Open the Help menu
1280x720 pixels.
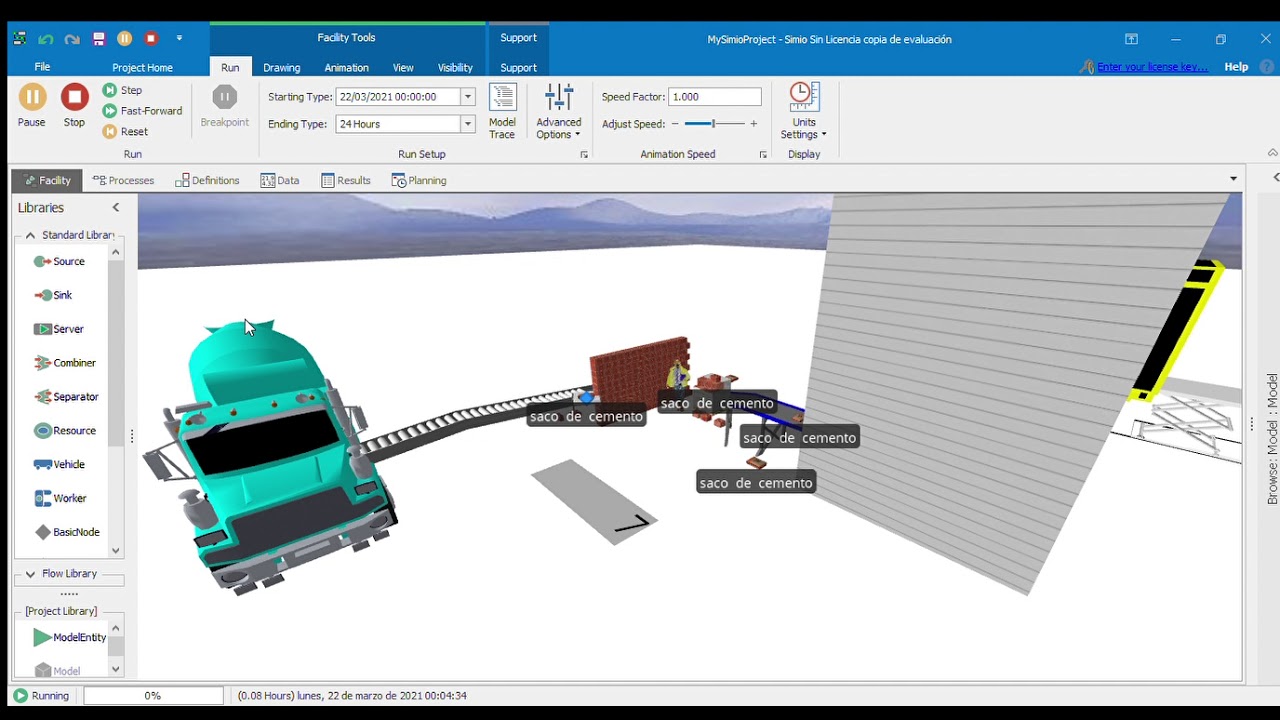pos(1236,67)
